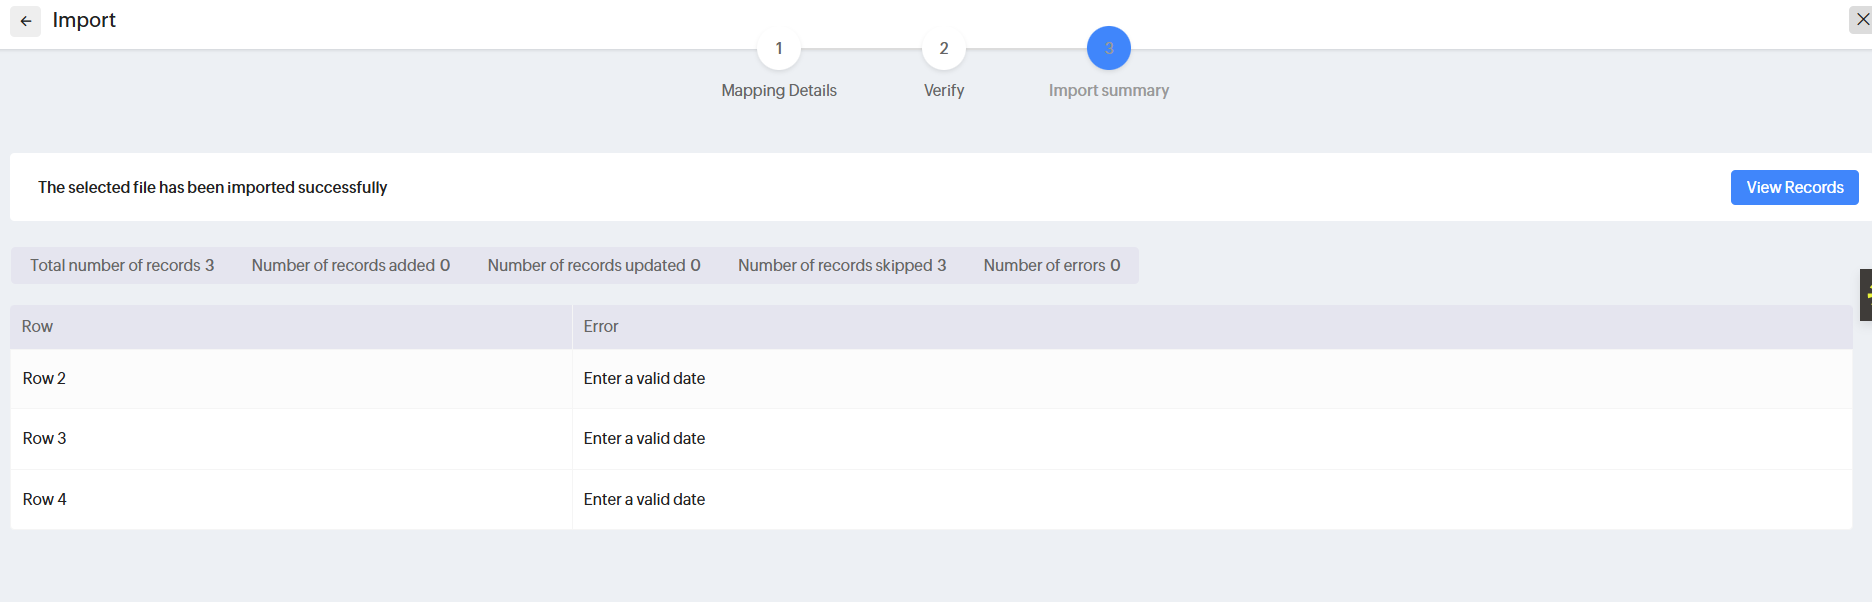Select the Row 4 entry in table
The image size is (1872, 602).
(45, 499)
